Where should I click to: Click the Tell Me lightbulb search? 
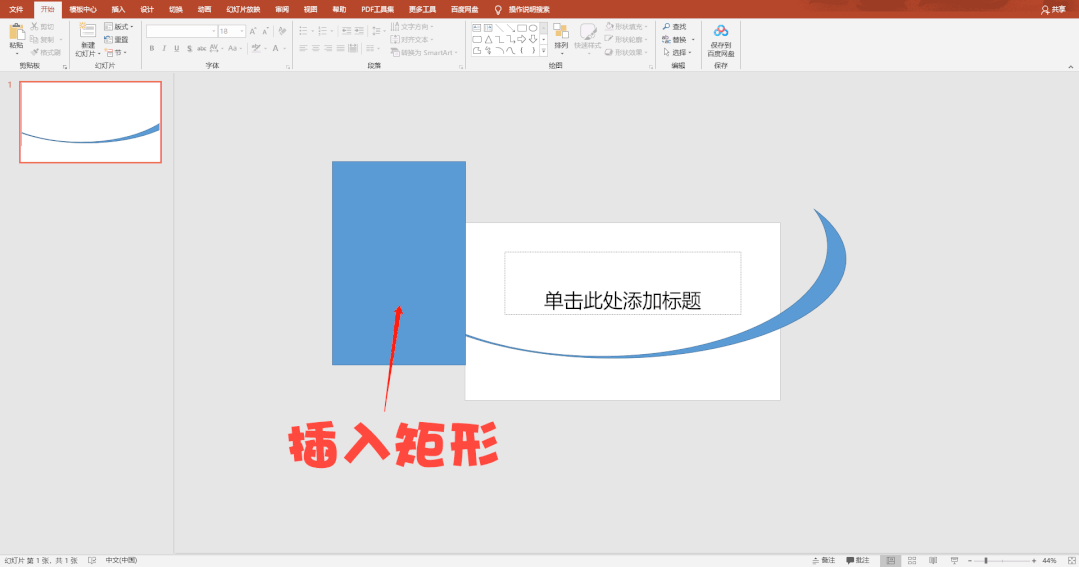coord(498,10)
